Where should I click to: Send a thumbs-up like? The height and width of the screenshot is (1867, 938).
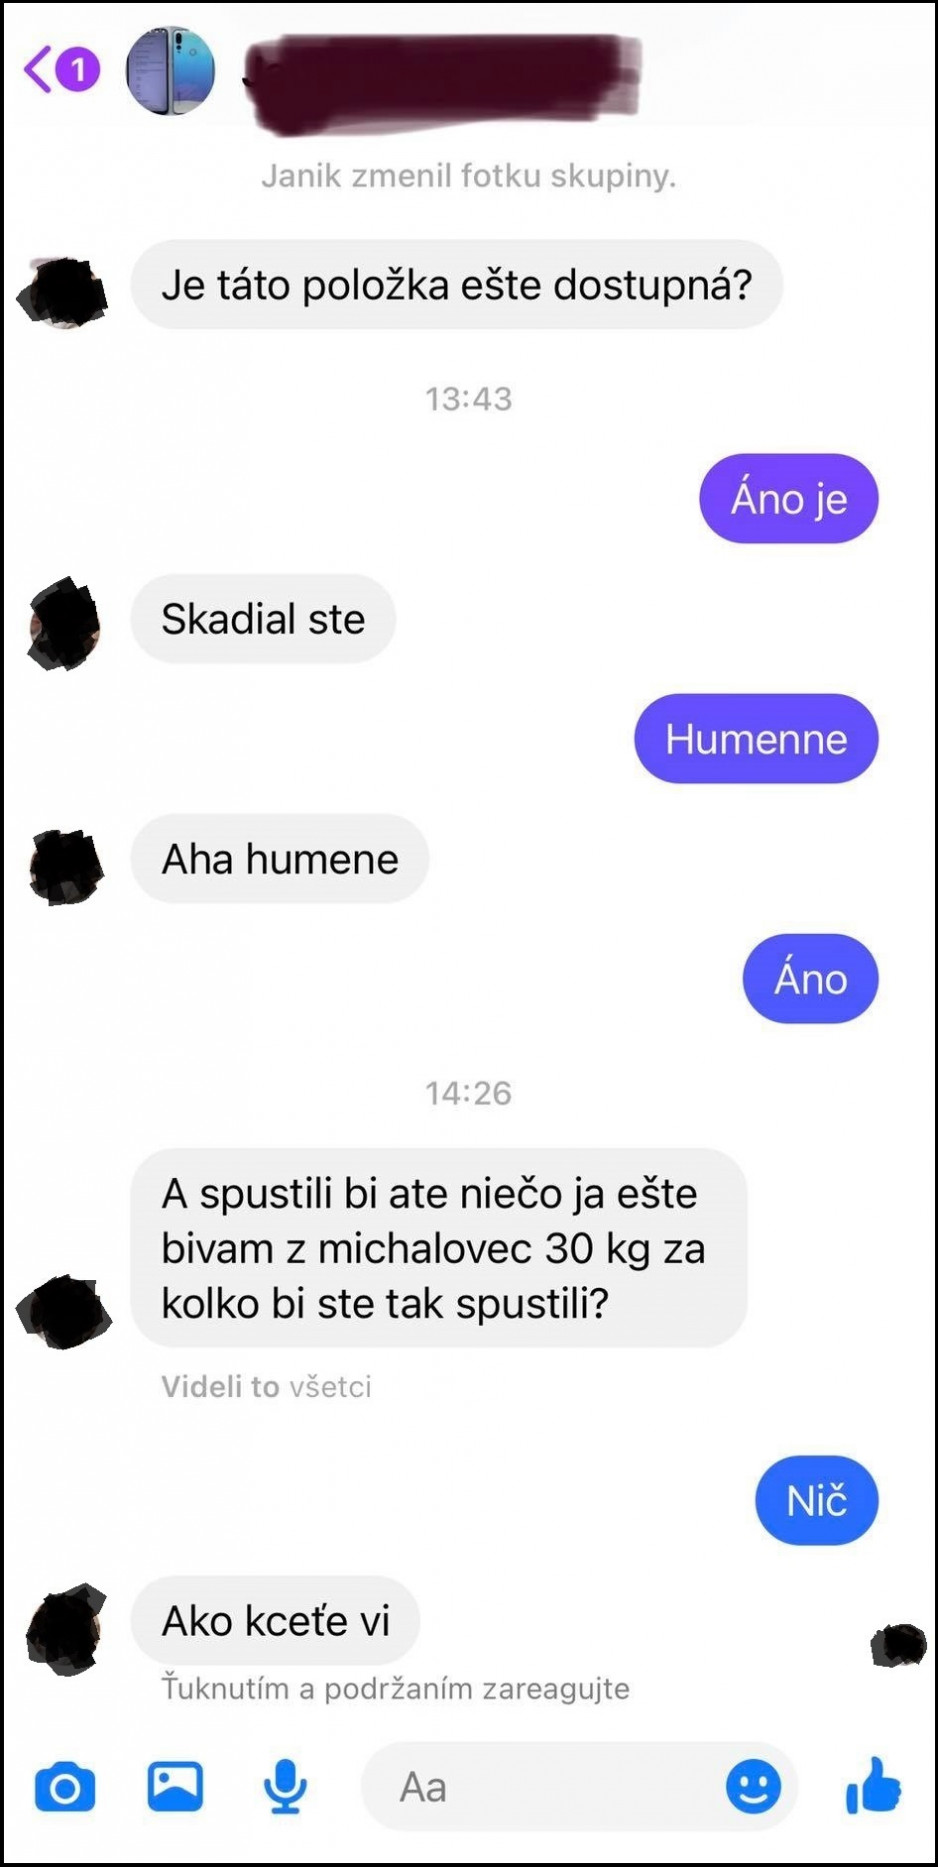(x=873, y=1785)
